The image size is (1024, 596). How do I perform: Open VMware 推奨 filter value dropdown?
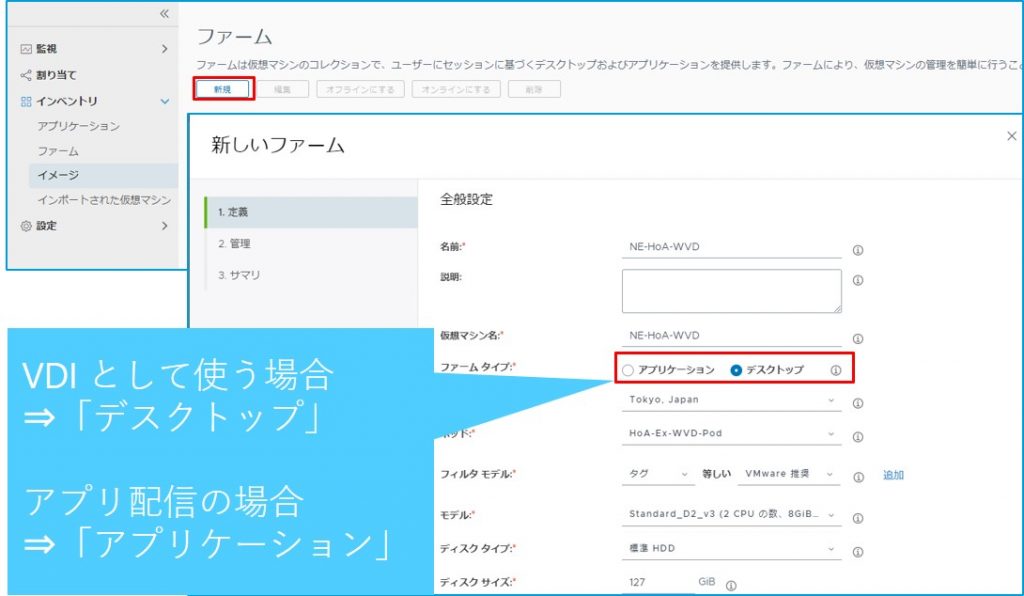point(789,474)
